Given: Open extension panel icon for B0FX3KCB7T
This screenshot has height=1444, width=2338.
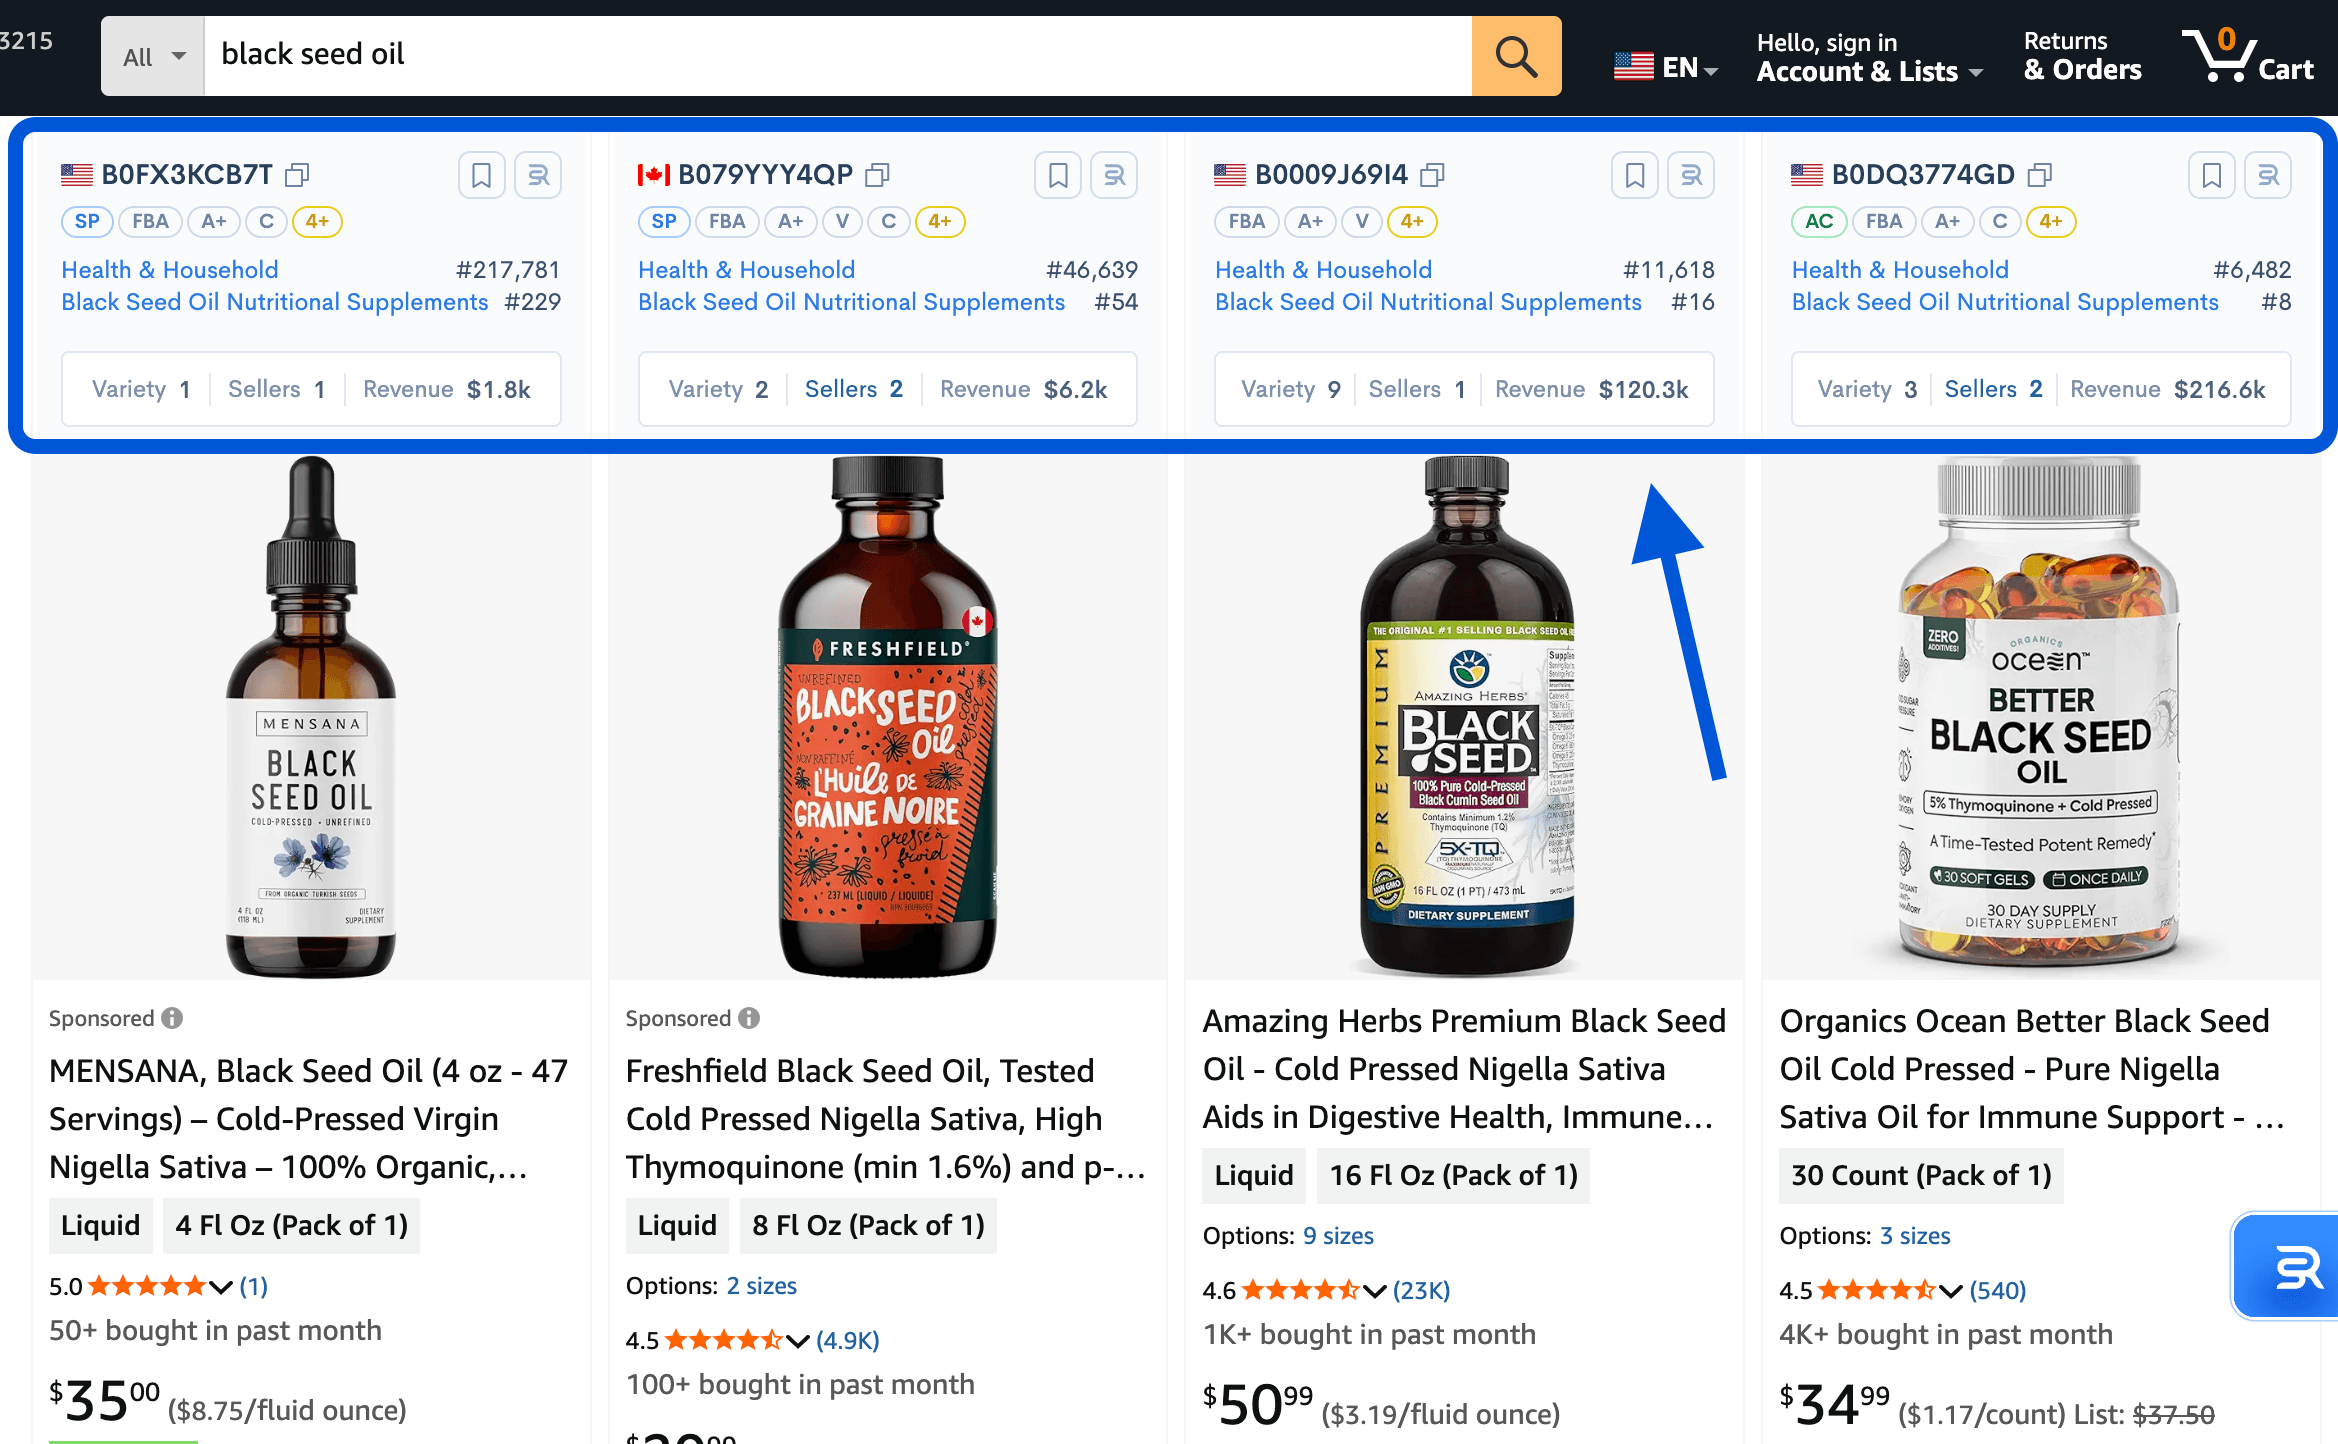Looking at the screenshot, I should point(538,175).
